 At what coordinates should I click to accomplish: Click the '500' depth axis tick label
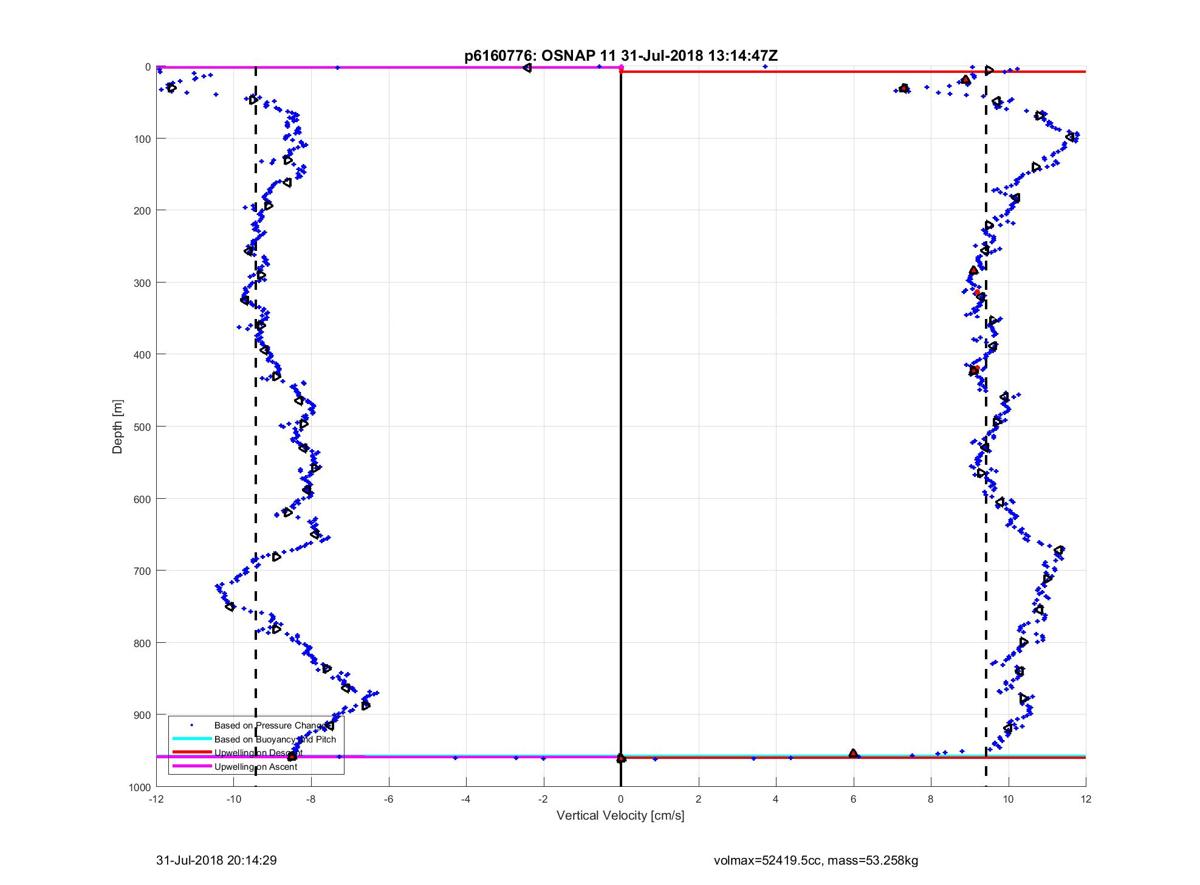click(141, 427)
